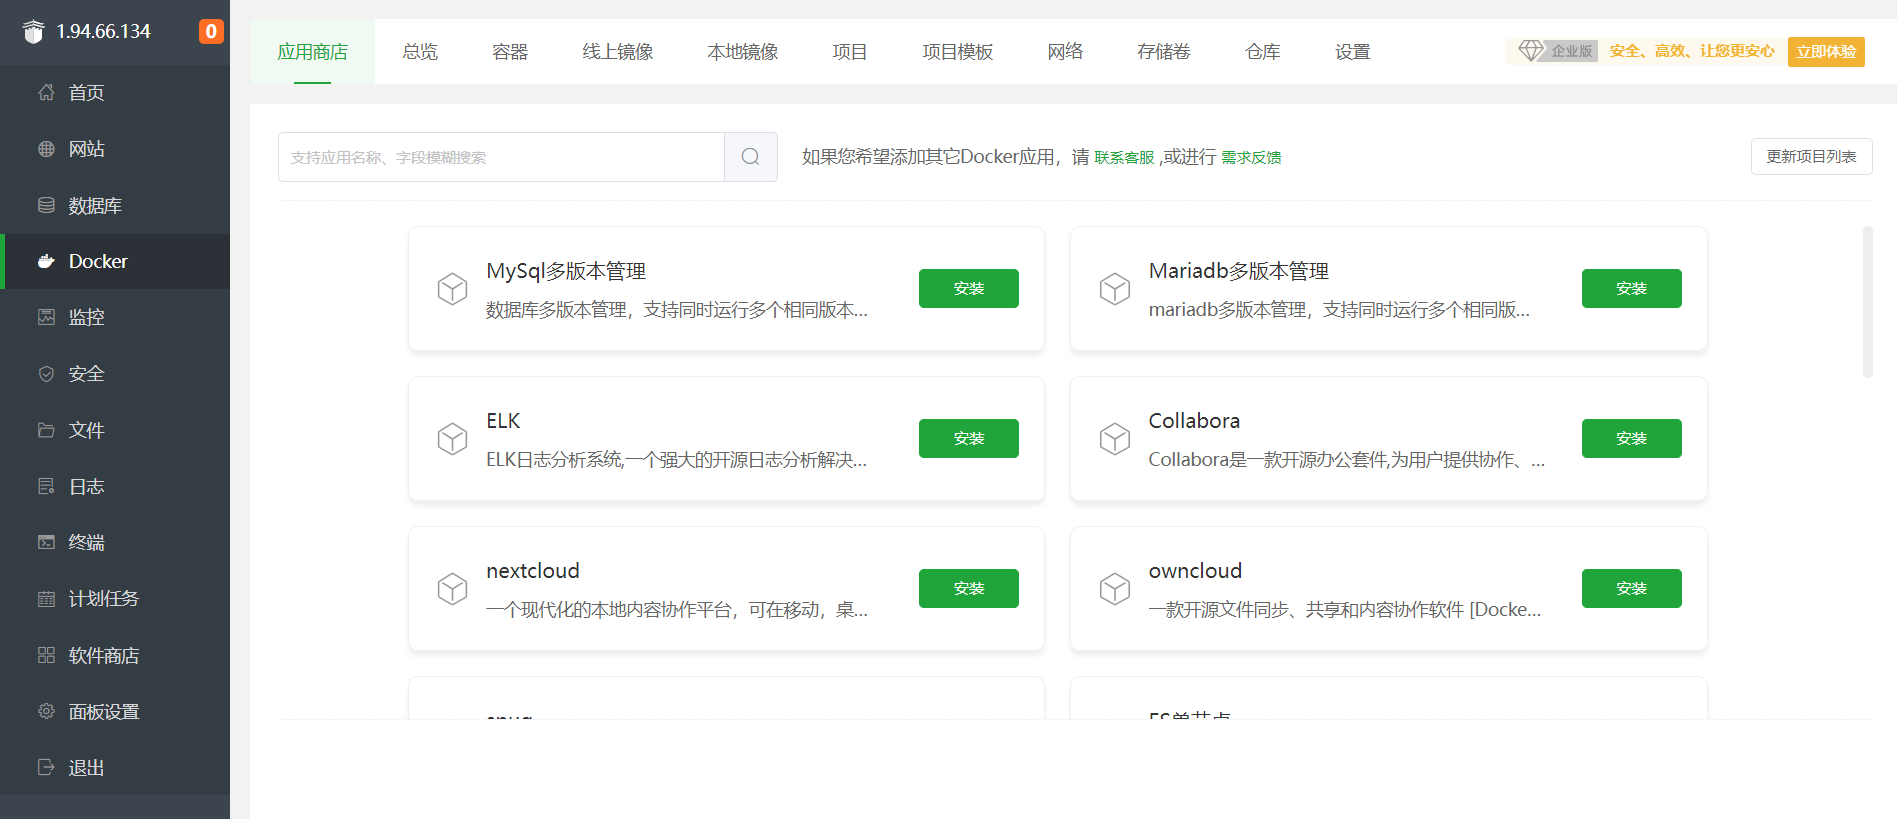
Task: Click the search magnifier icon
Action: click(x=751, y=157)
